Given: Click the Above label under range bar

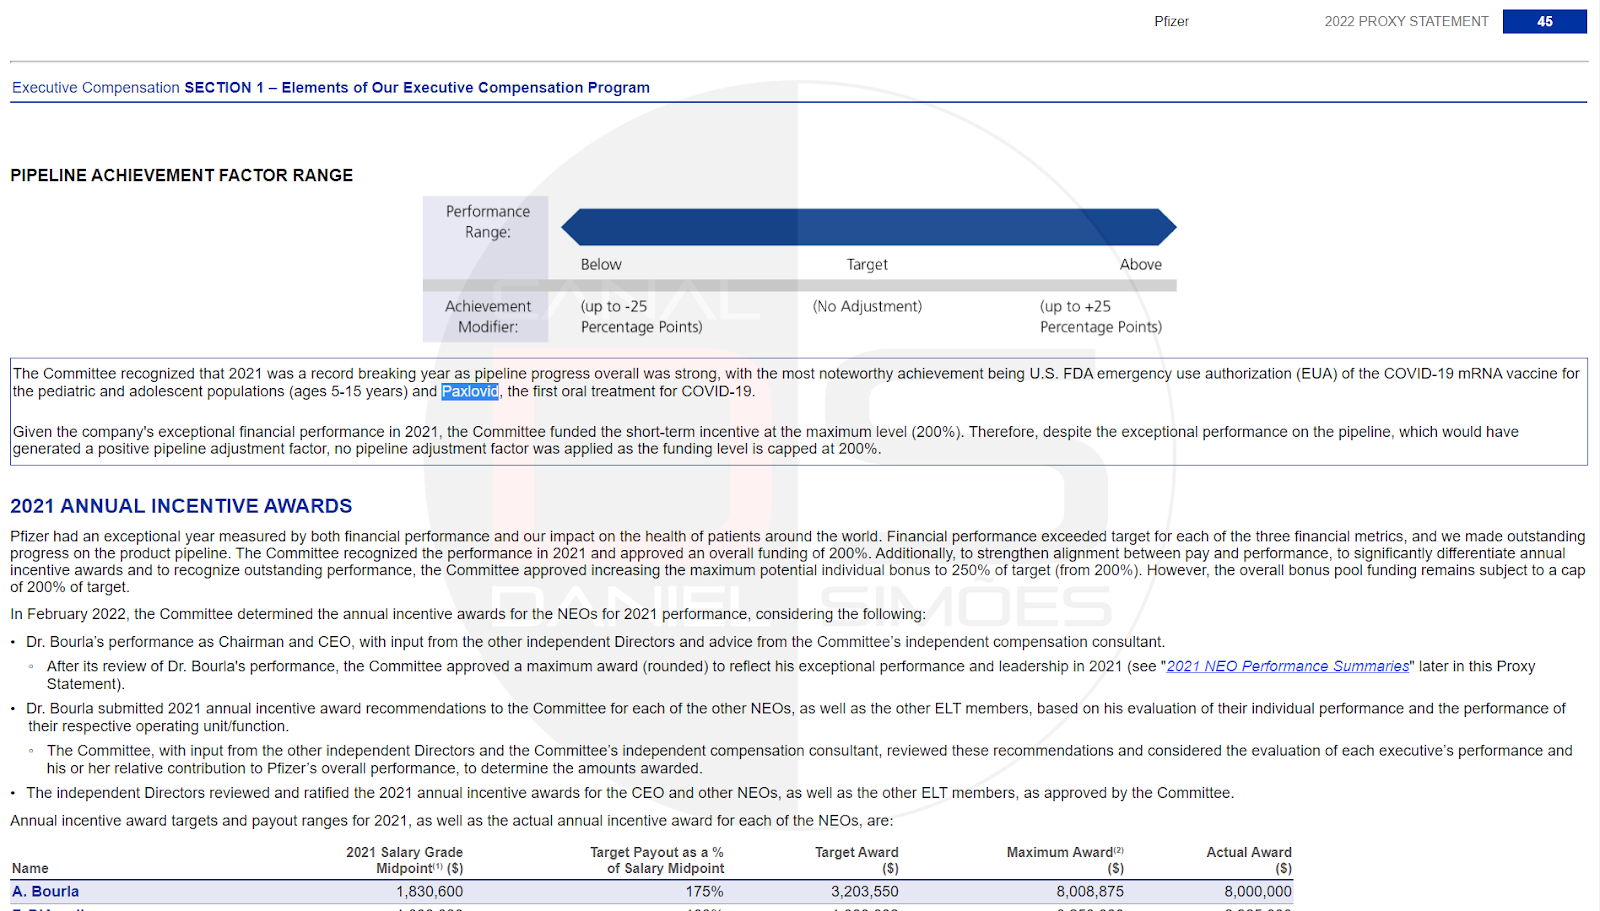Looking at the screenshot, I should point(1141,264).
